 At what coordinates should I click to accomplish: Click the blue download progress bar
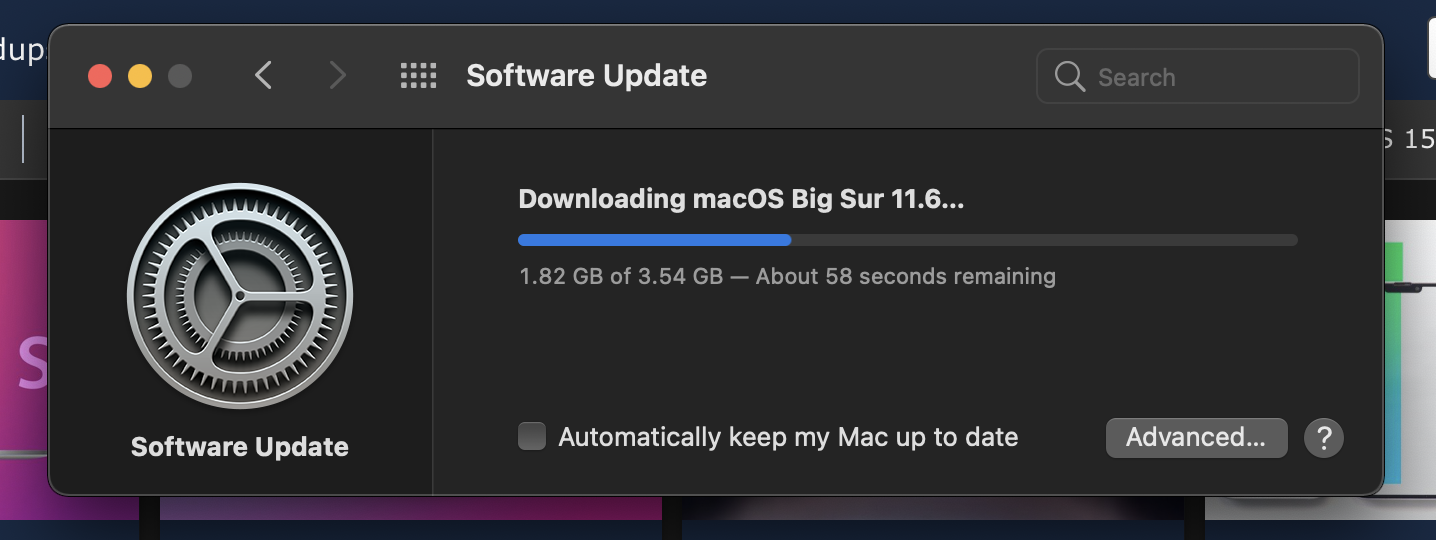pos(654,240)
